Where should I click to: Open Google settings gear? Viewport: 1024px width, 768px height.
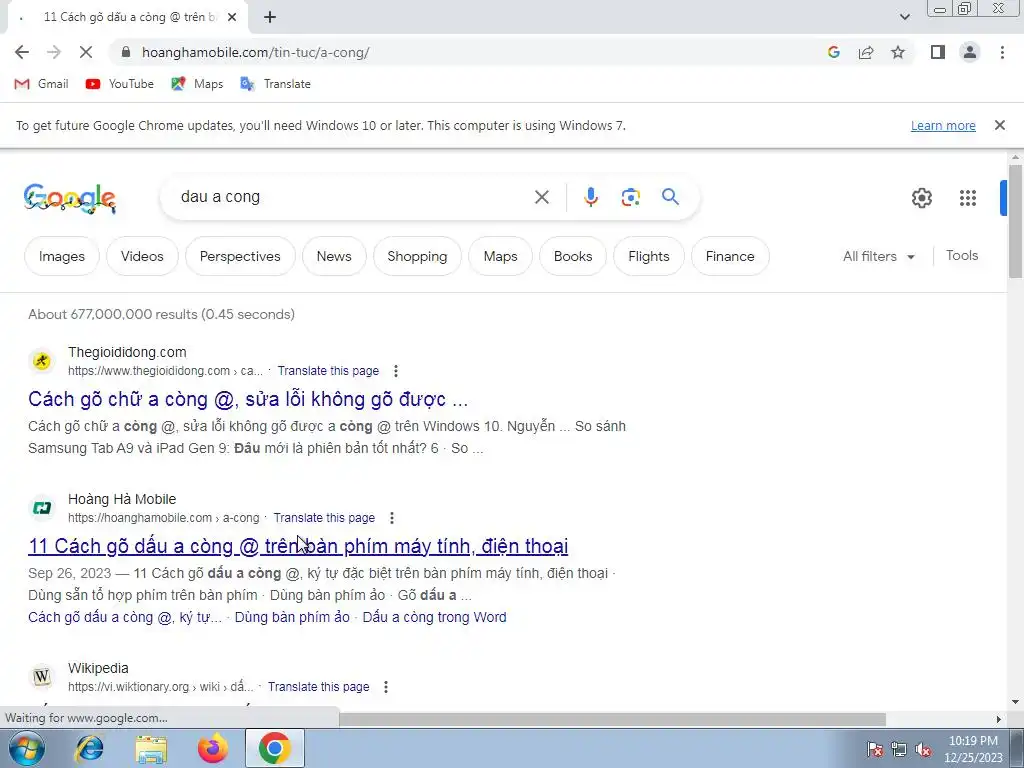click(921, 198)
